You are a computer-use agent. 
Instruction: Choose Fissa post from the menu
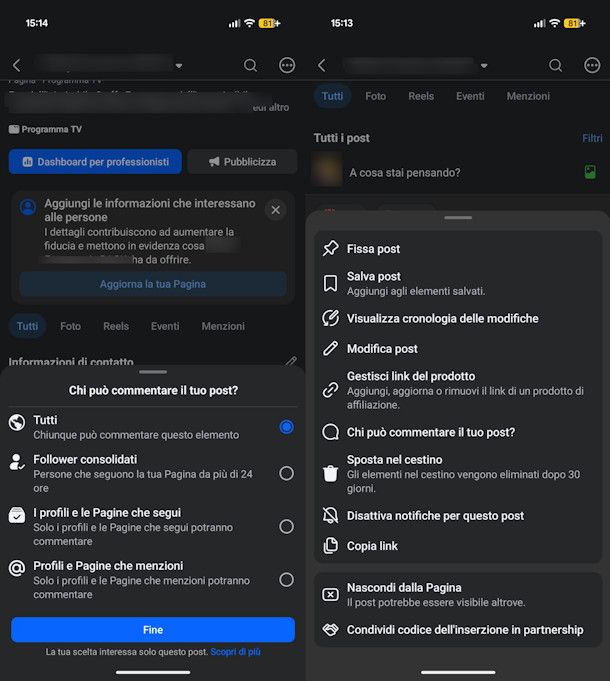(458, 249)
